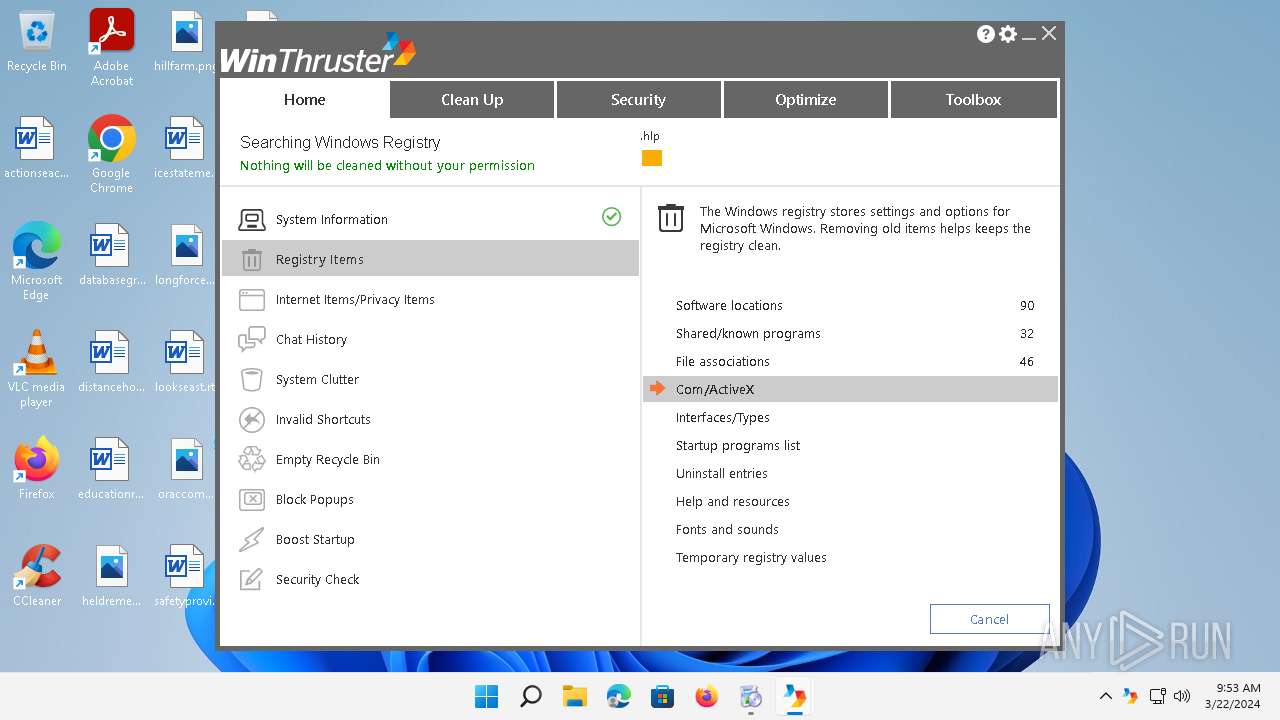The width and height of the screenshot is (1280, 720).
Task: Click the Temporary registry values entry
Action: [x=850, y=558]
